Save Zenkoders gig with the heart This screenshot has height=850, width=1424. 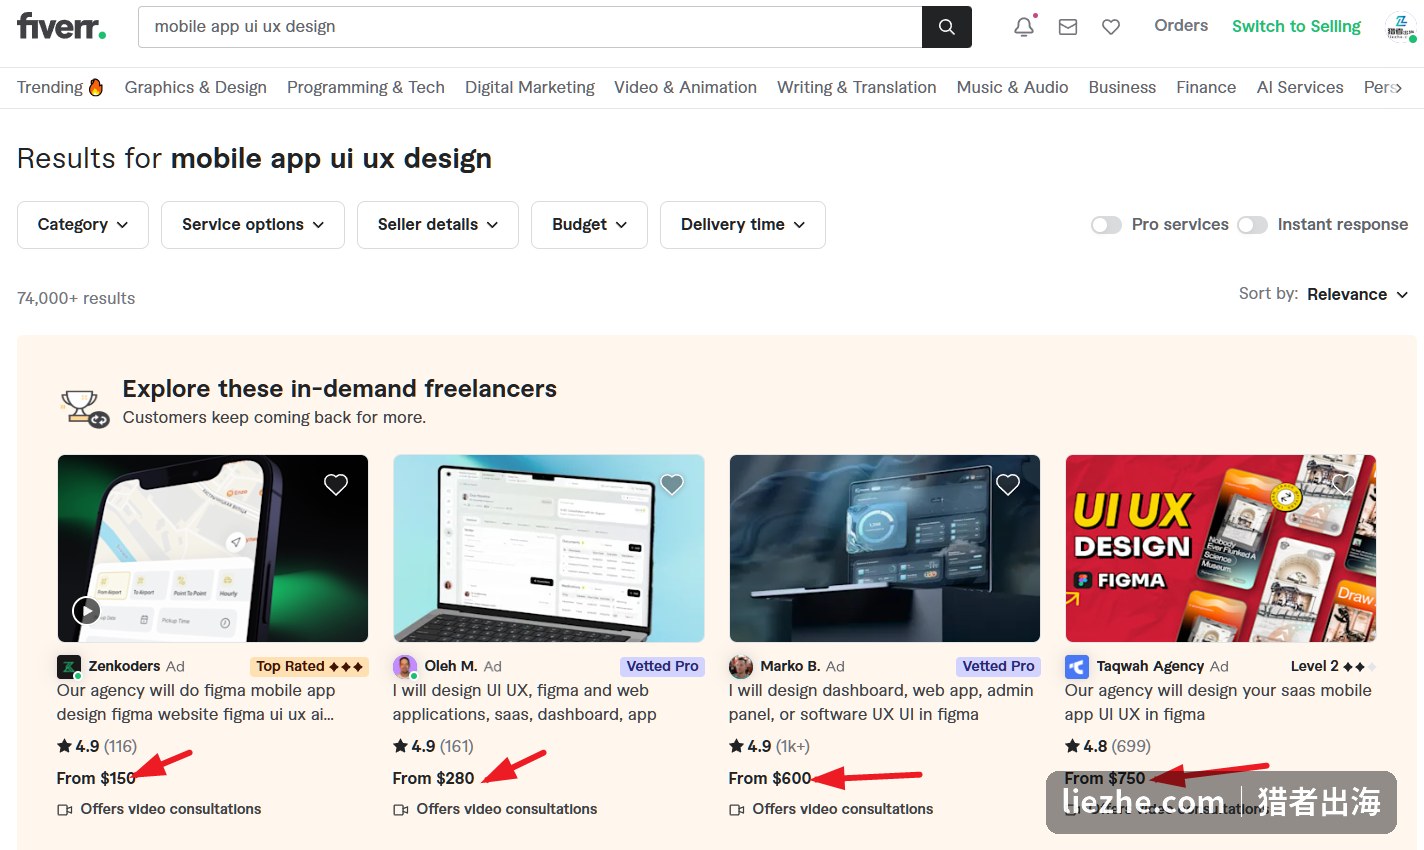pyautogui.click(x=336, y=485)
